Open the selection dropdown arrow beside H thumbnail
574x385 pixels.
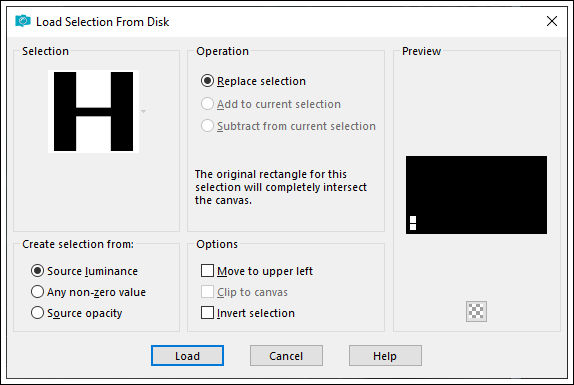tap(144, 111)
